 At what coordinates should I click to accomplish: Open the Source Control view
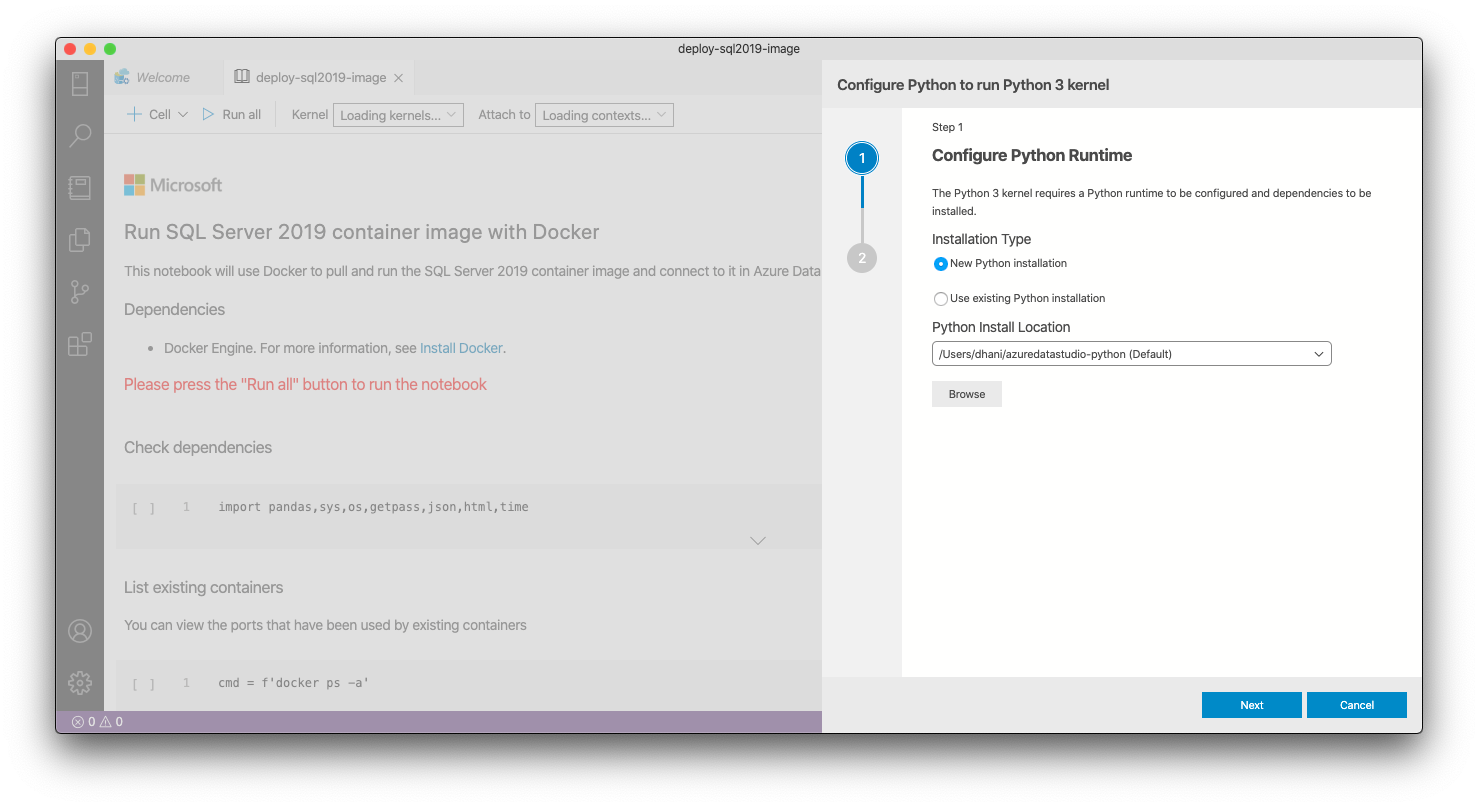[80, 292]
